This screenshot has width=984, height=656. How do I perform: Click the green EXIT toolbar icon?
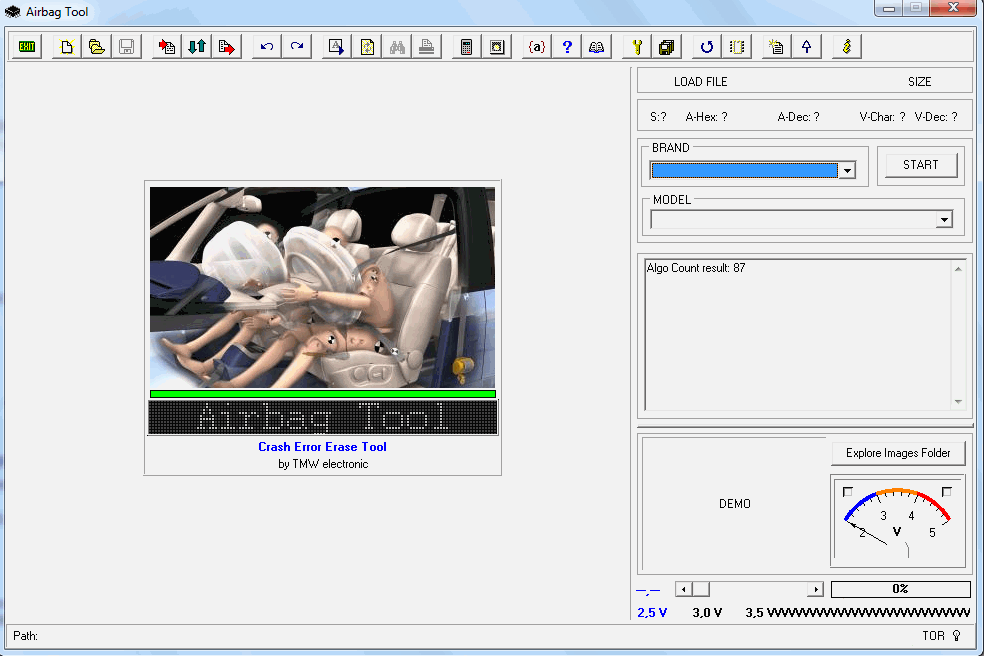point(27,47)
